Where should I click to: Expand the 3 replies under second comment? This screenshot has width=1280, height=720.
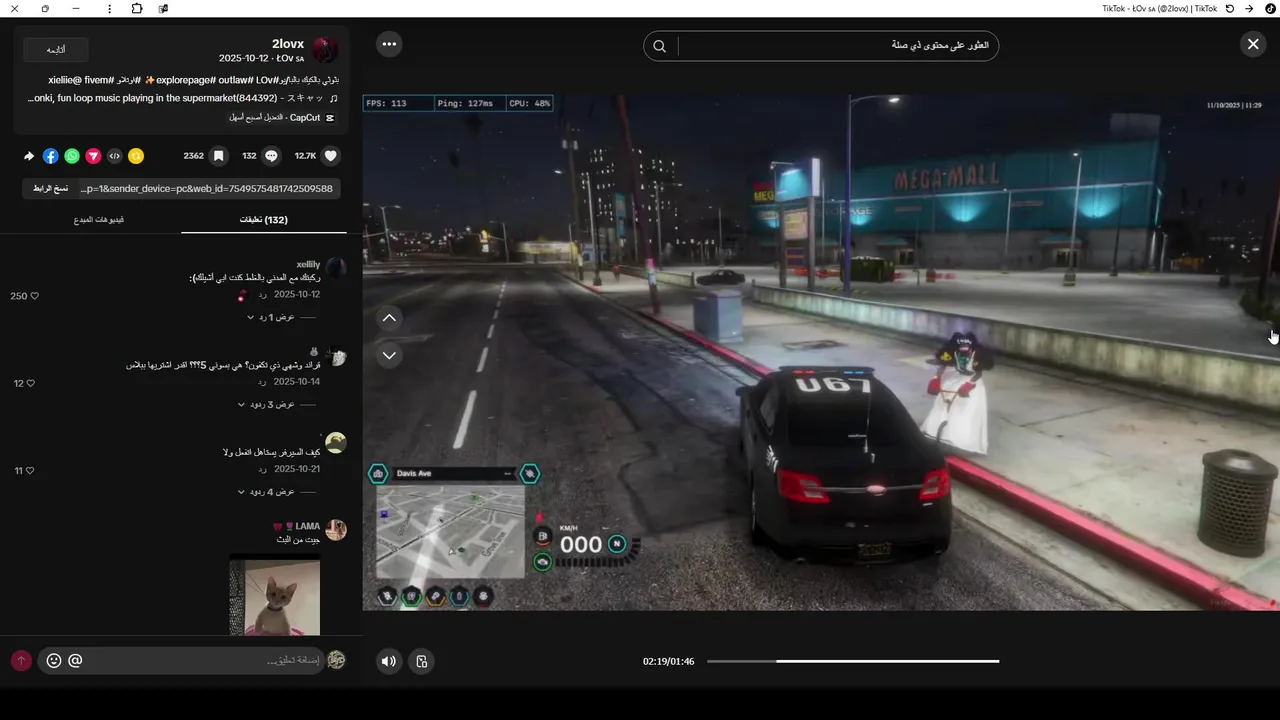[266, 405]
